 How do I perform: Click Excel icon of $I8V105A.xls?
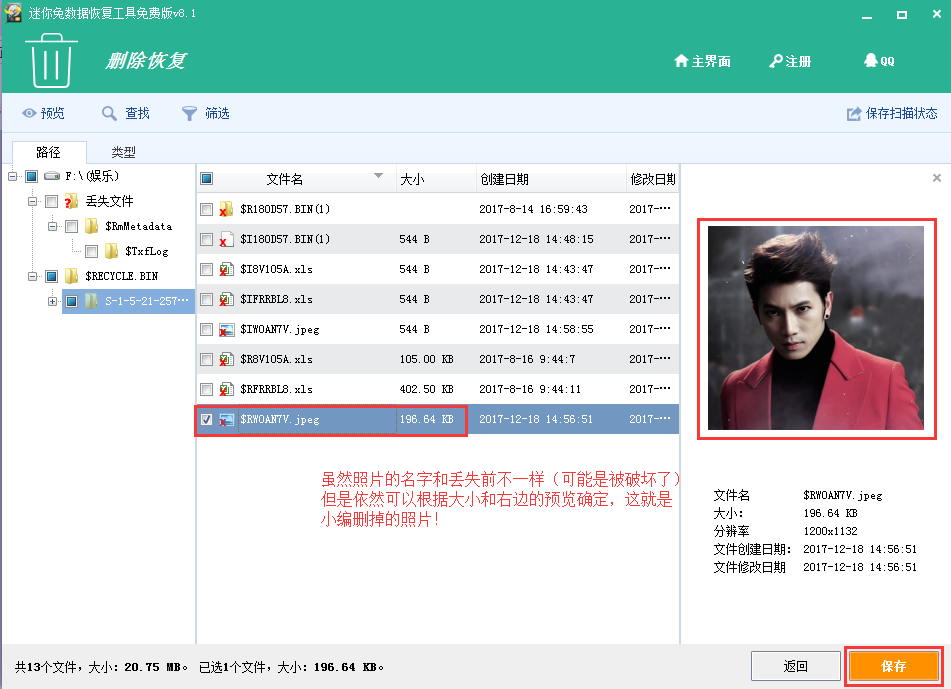[x=226, y=269]
